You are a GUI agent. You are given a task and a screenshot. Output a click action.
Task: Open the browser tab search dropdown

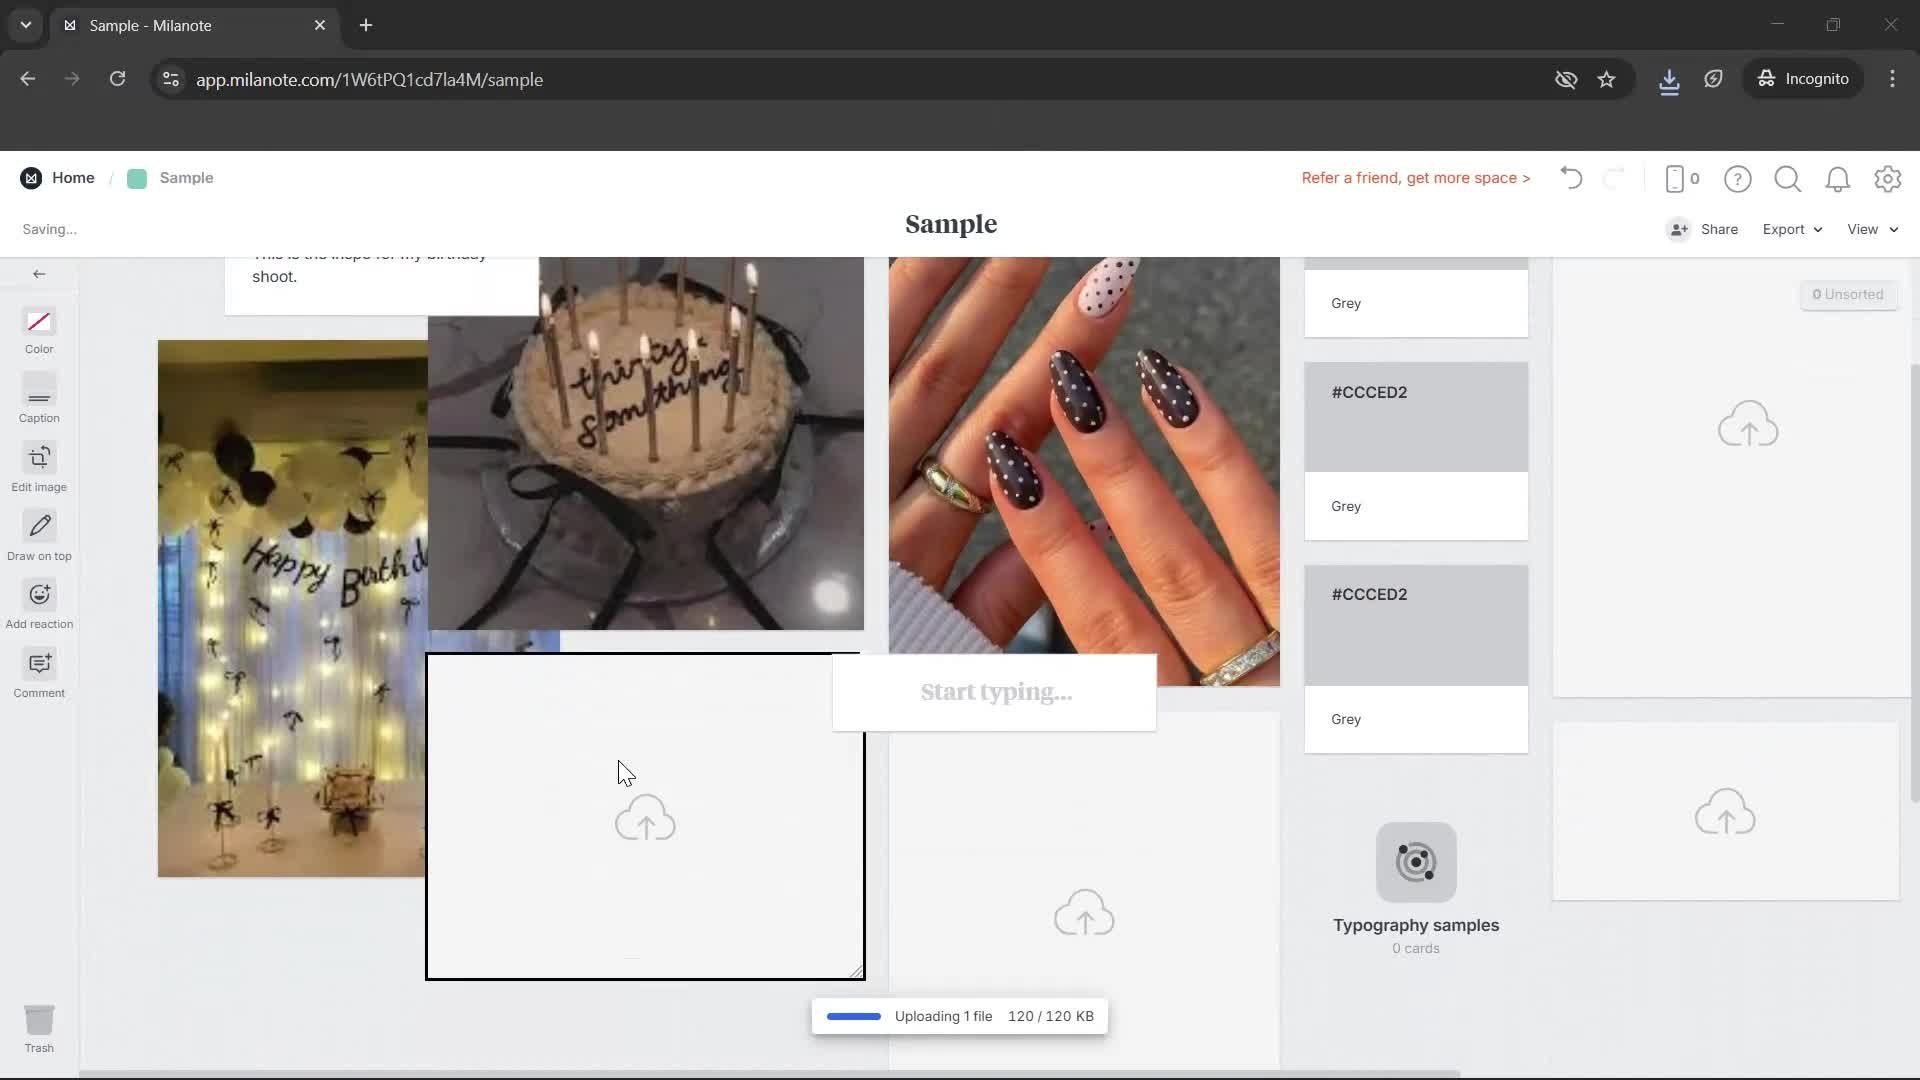pos(25,25)
